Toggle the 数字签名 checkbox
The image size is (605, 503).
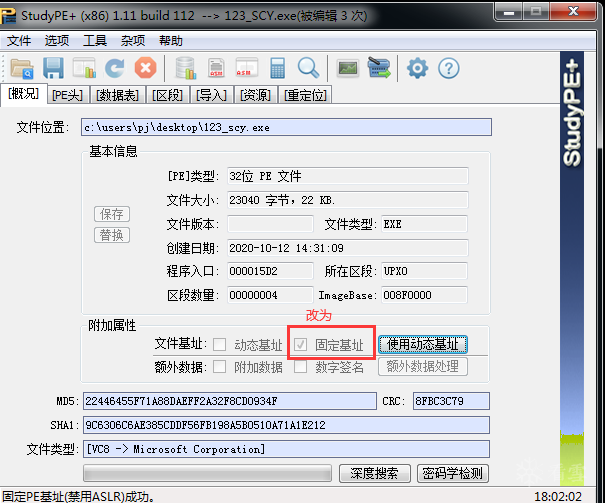(x=301, y=366)
